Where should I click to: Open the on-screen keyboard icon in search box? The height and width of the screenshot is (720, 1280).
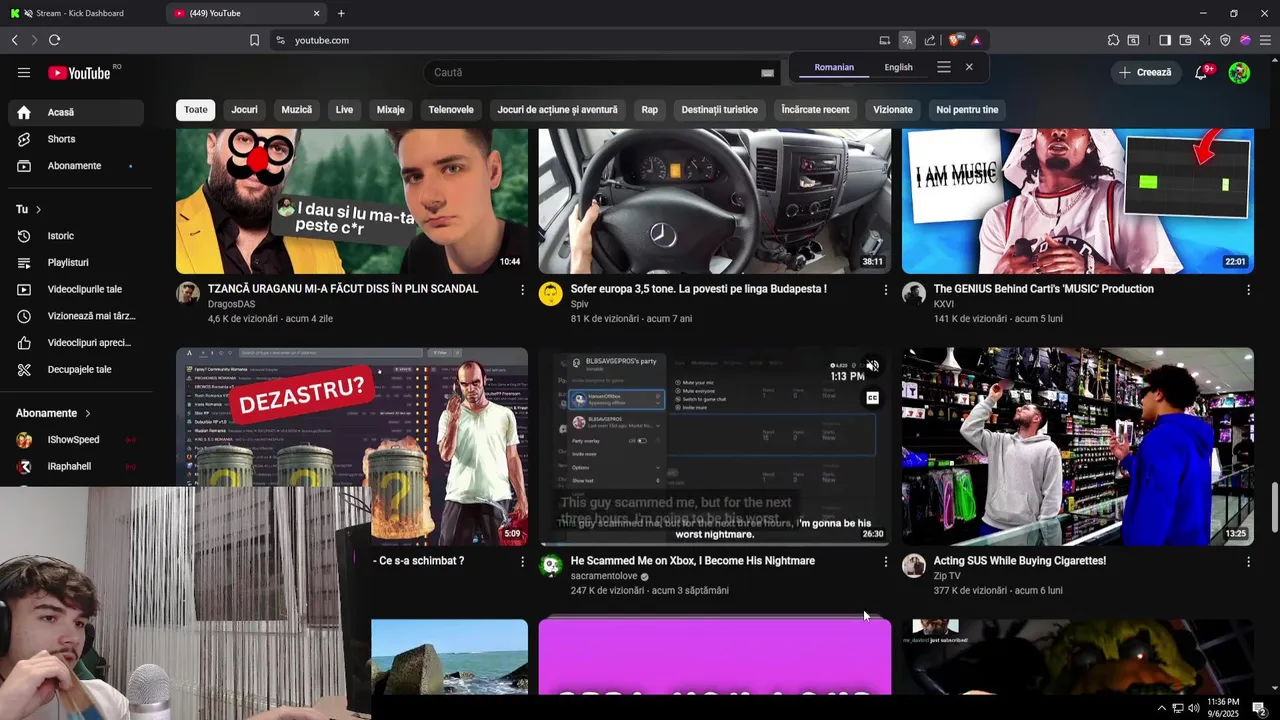pos(767,73)
